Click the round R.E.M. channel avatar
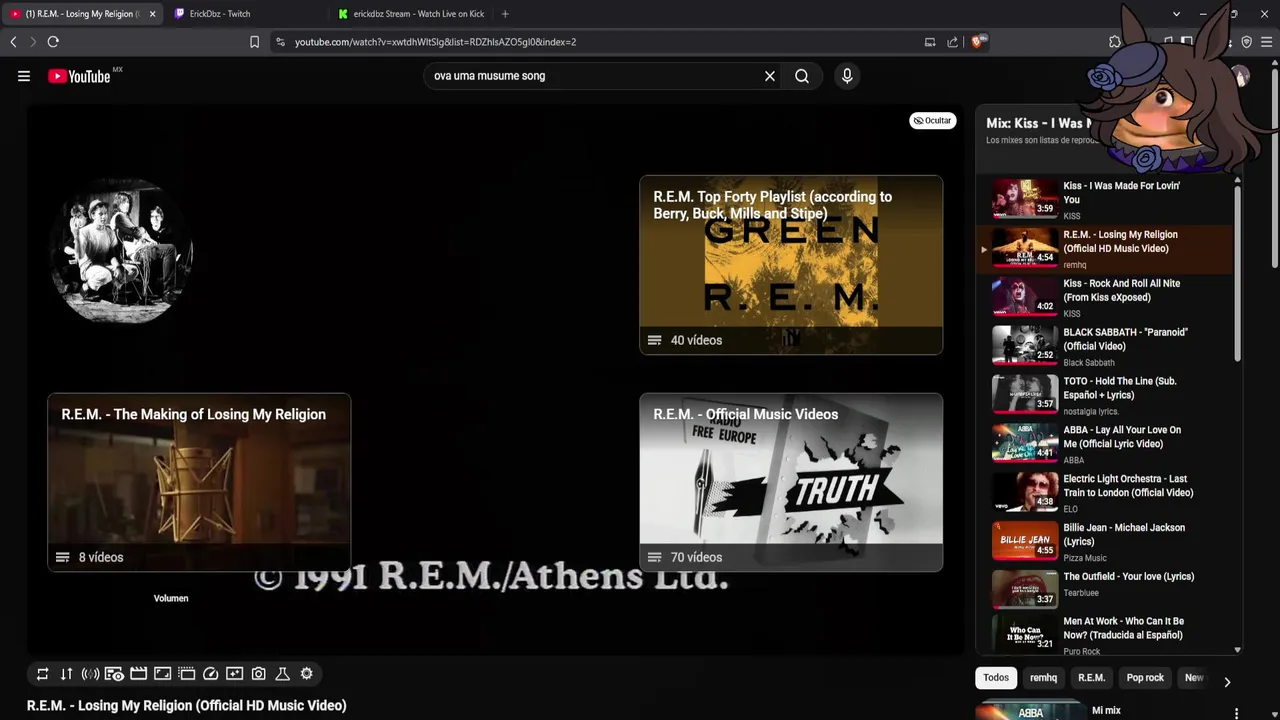The width and height of the screenshot is (1280, 720). click(x=120, y=250)
